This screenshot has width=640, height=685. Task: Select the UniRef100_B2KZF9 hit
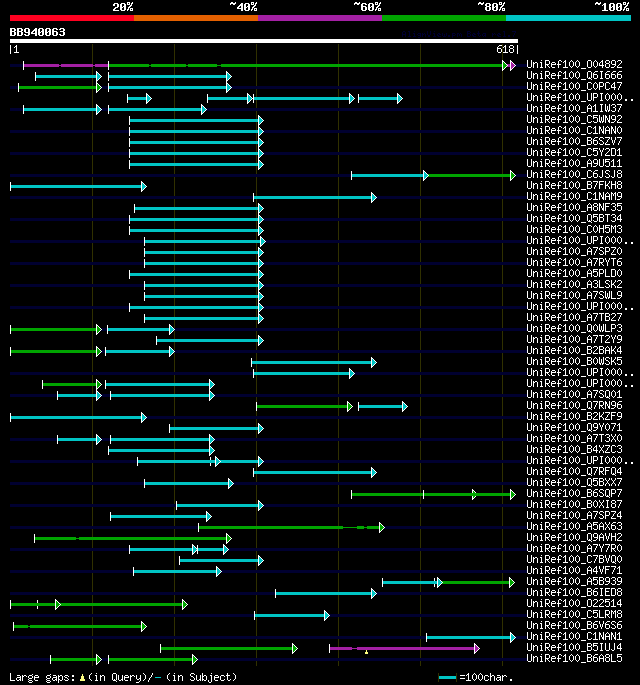click(574, 416)
